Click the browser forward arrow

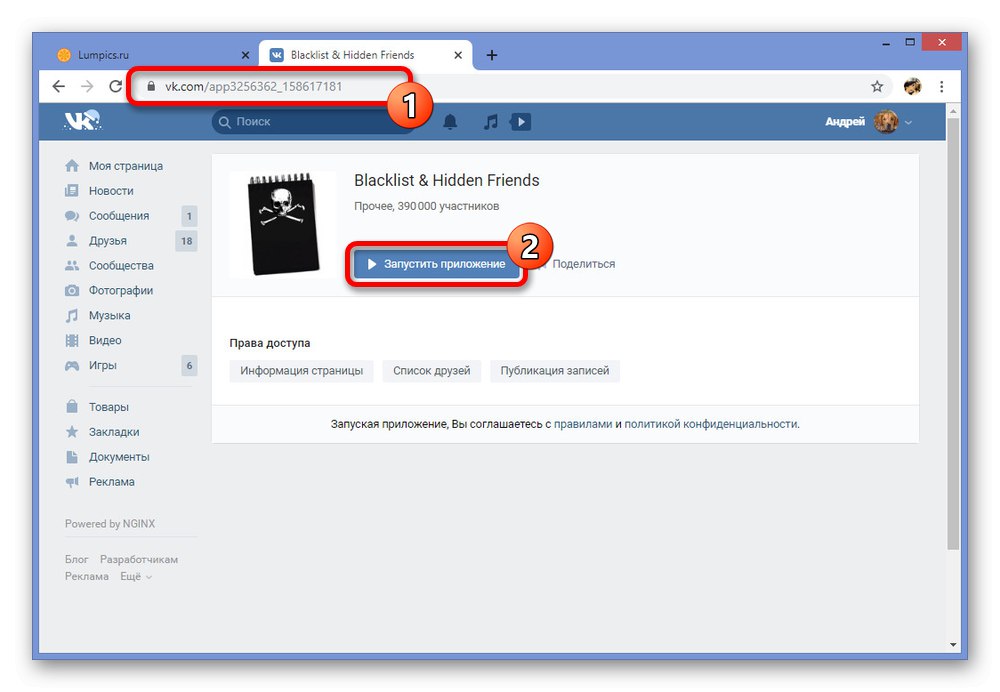pyautogui.click(x=87, y=86)
